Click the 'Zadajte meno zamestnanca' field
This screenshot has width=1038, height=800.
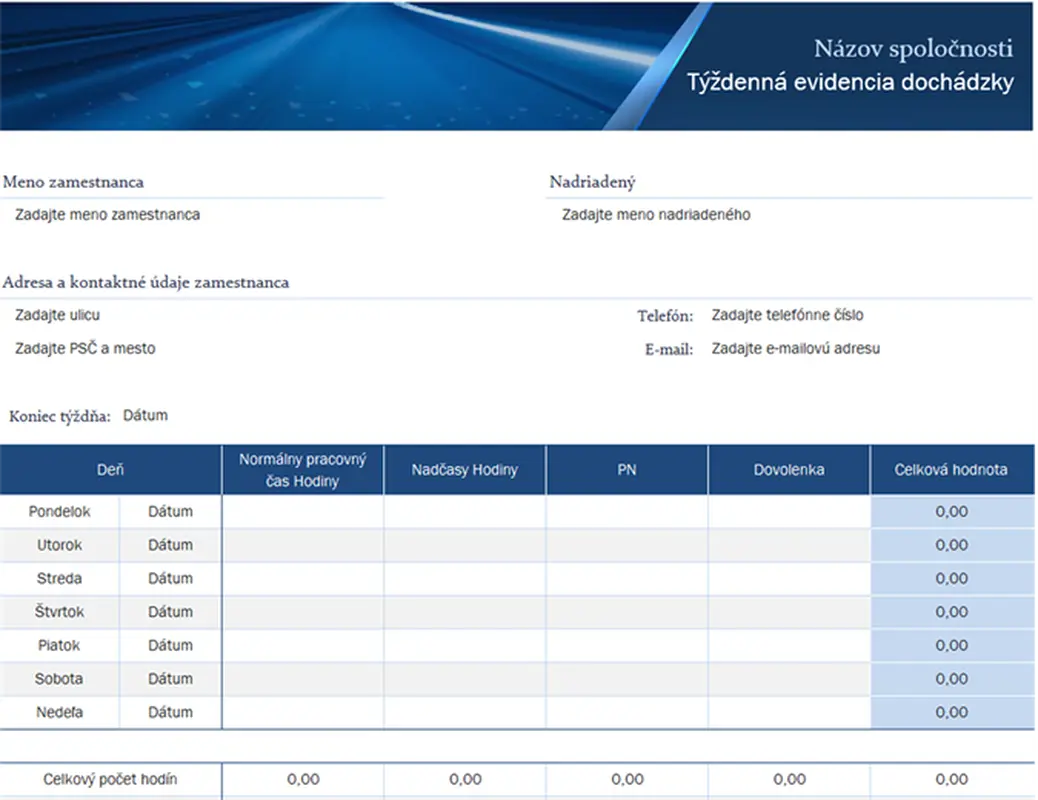point(107,215)
